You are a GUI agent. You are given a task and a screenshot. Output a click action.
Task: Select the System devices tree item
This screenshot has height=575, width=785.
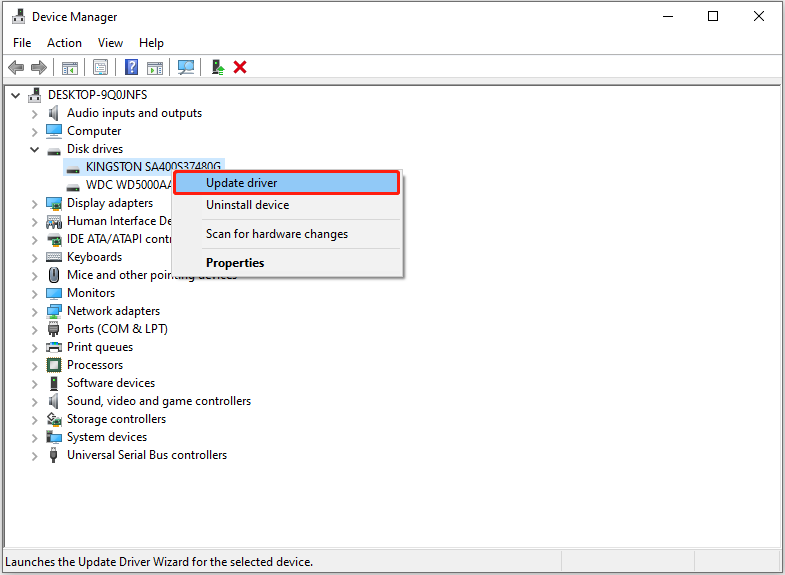tap(107, 437)
